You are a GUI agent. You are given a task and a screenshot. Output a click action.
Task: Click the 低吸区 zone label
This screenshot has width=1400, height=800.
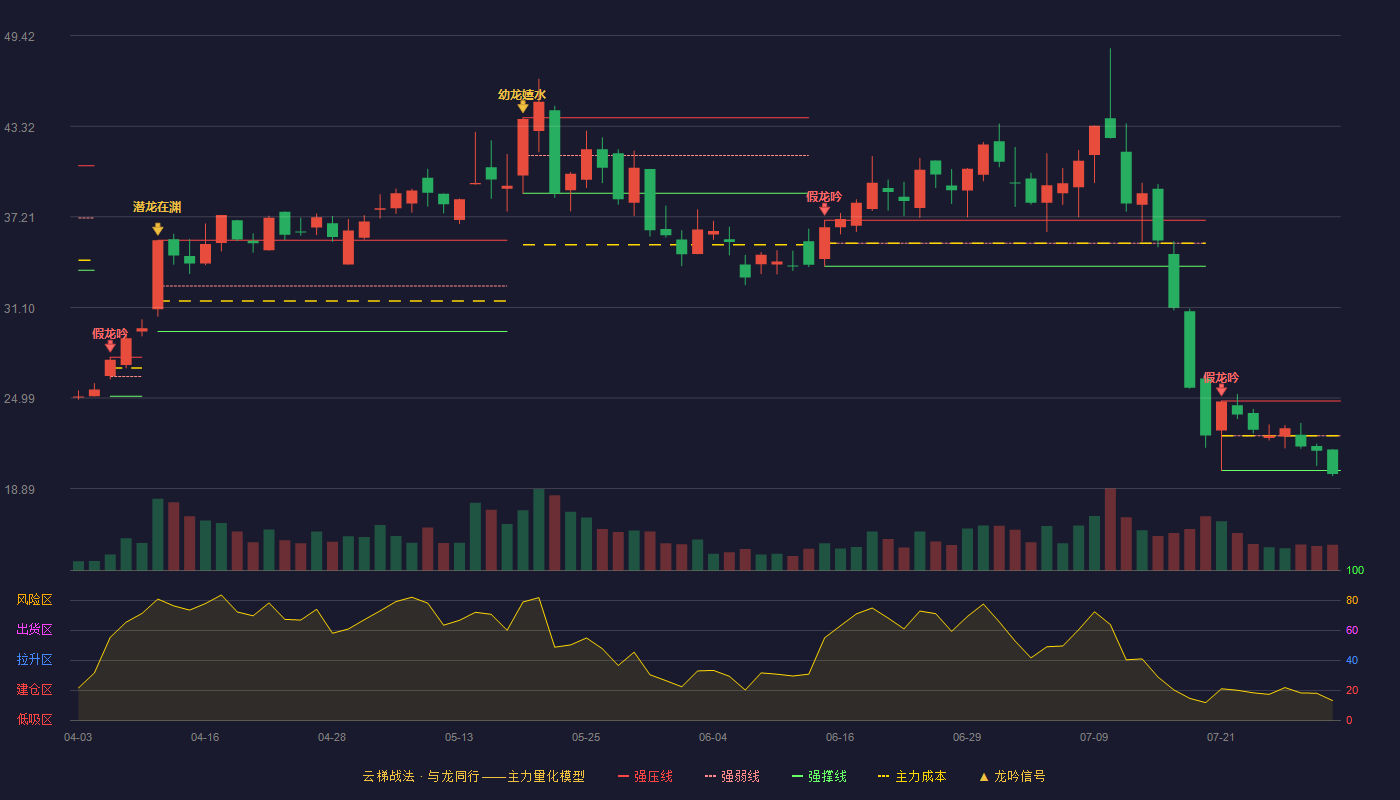point(34,718)
